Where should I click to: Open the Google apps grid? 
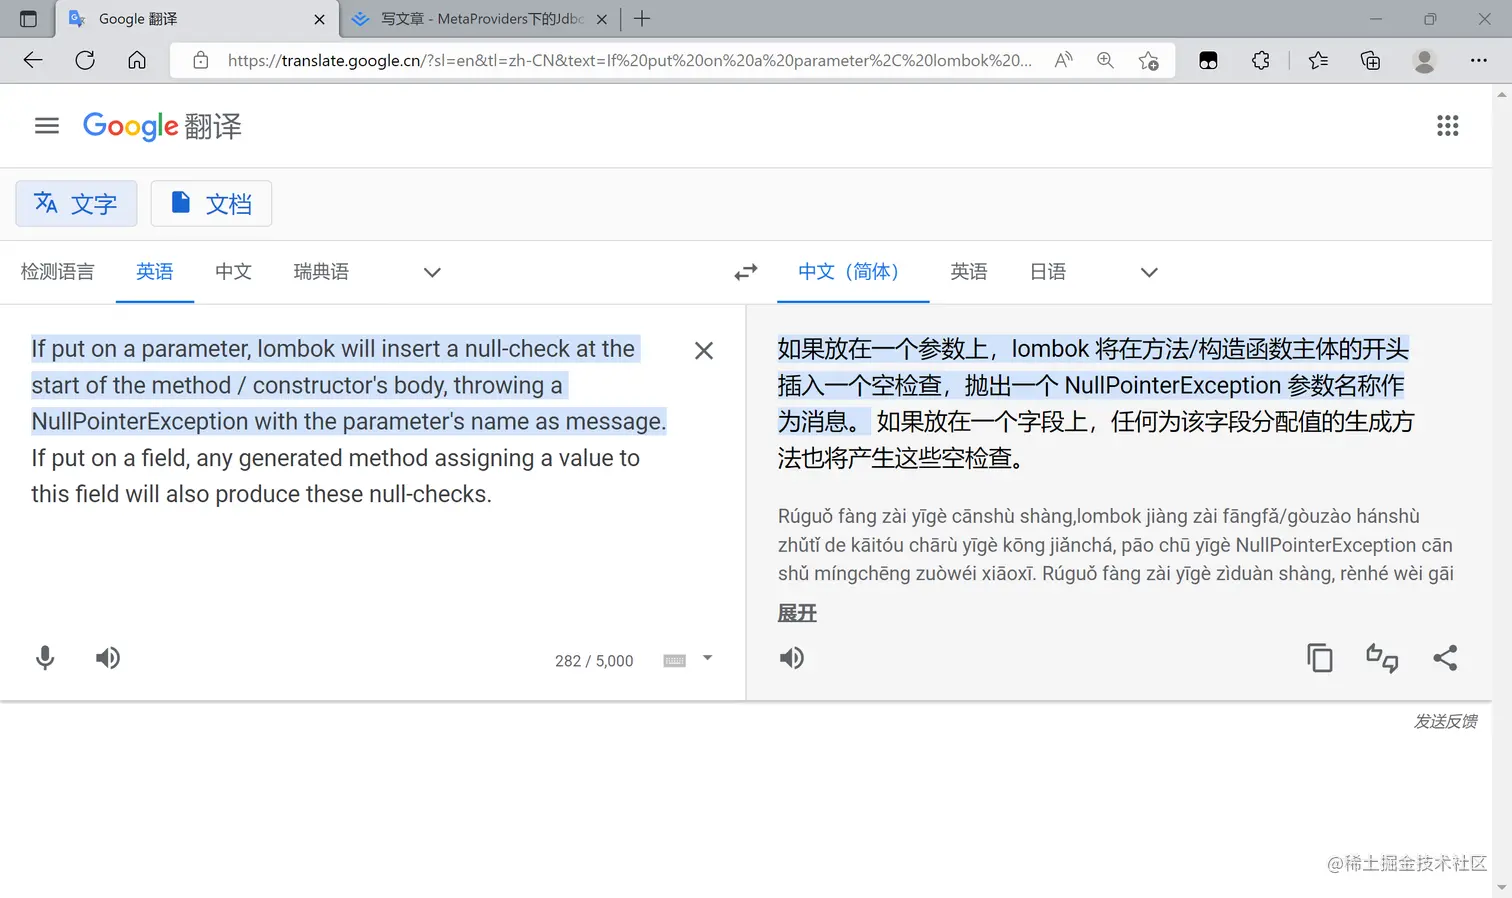pyautogui.click(x=1447, y=126)
